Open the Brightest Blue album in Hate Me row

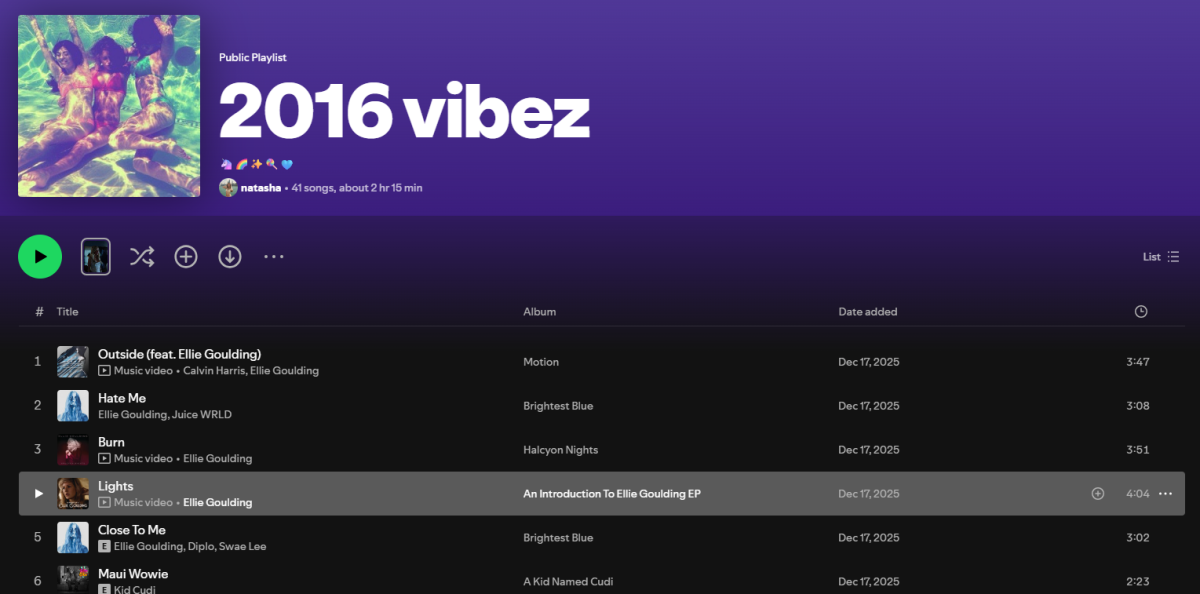point(558,406)
